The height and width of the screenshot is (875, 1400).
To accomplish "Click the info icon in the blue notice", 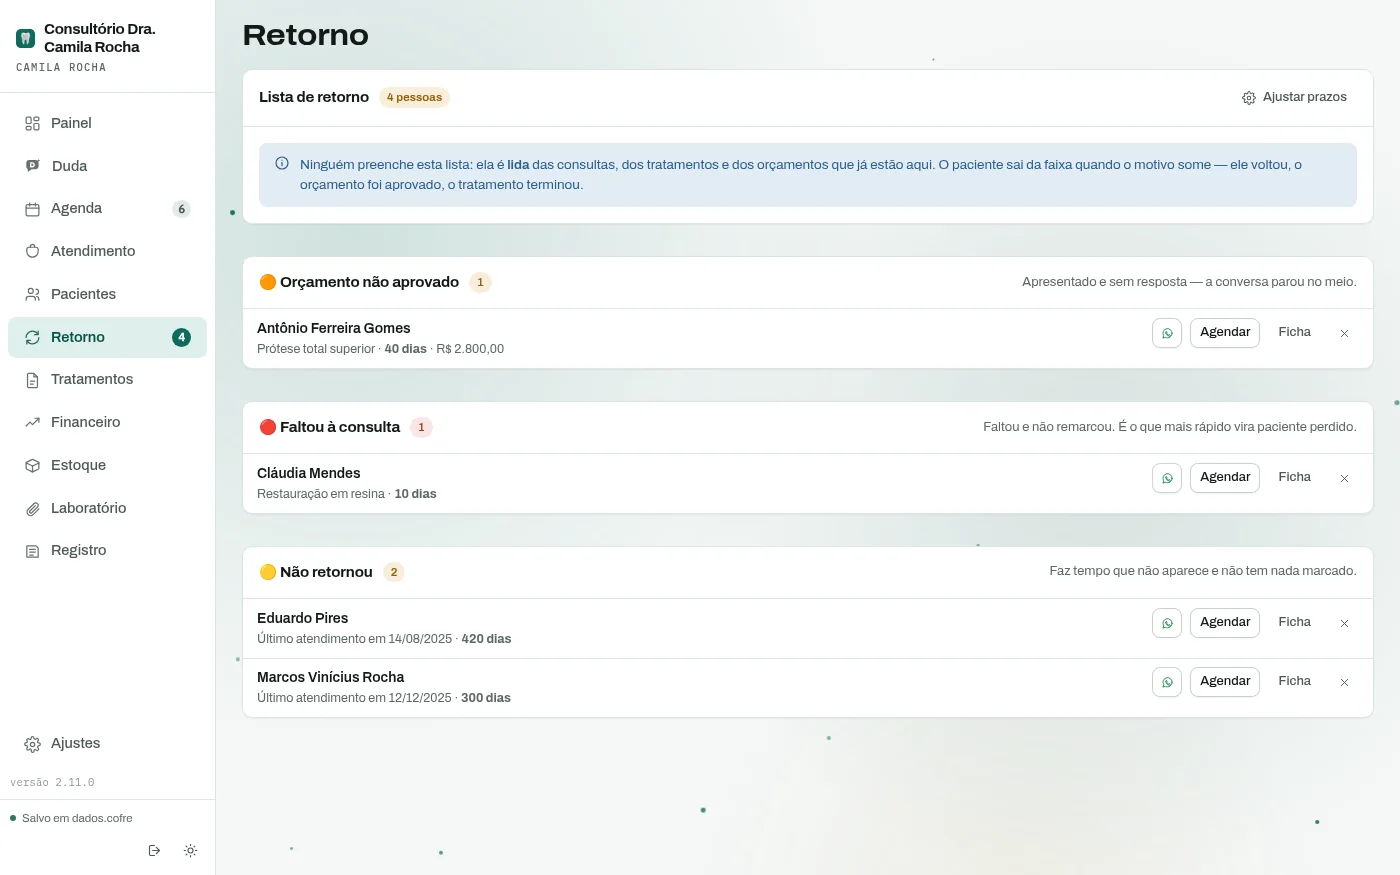I will point(282,164).
